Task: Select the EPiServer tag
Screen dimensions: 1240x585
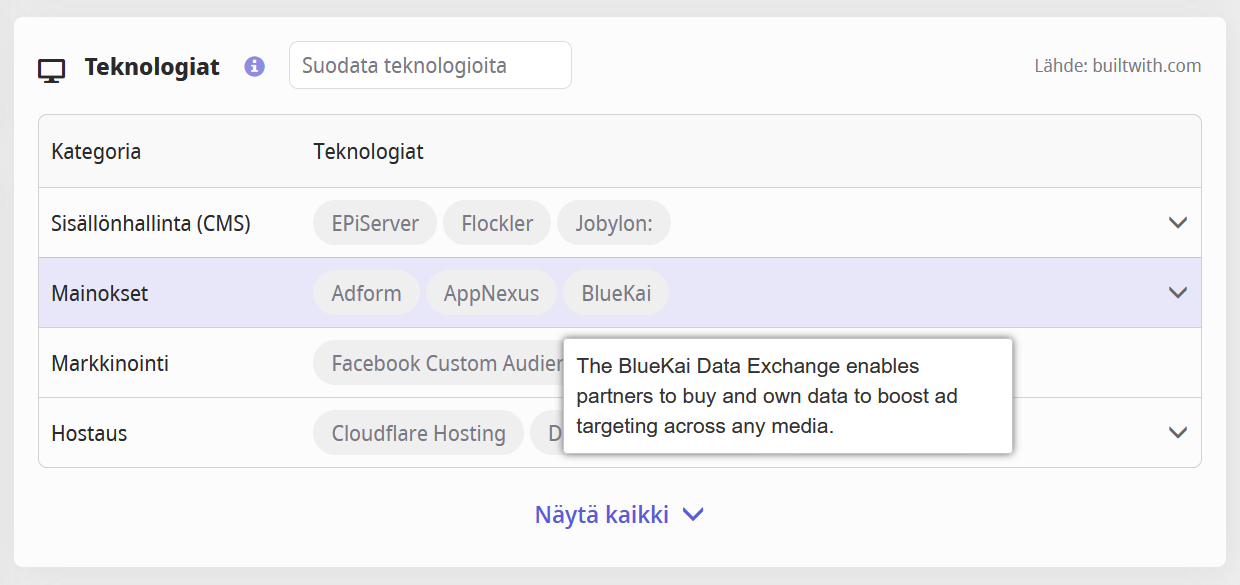Action: pos(375,223)
